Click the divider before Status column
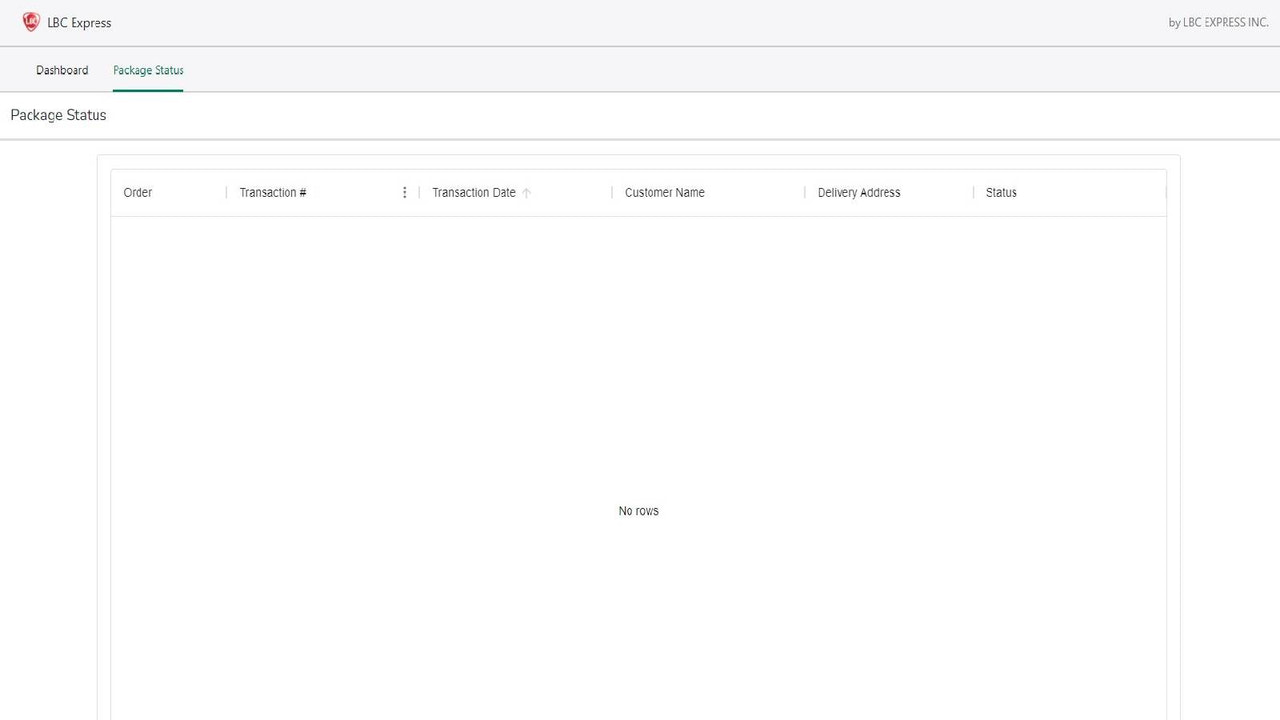1280x720 pixels. pyautogui.click(x=972, y=192)
